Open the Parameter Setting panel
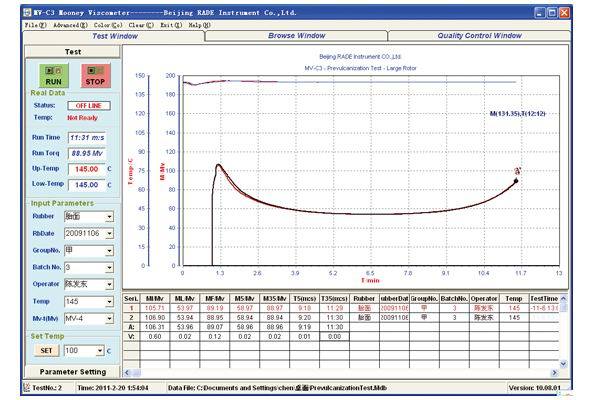Image resolution: width=600 pixels, height=400 pixels. tap(72, 372)
